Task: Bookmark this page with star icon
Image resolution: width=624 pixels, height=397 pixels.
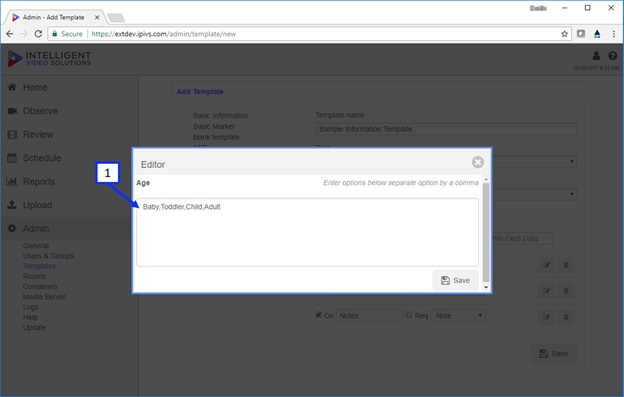Action: click(x=564, y=34)
